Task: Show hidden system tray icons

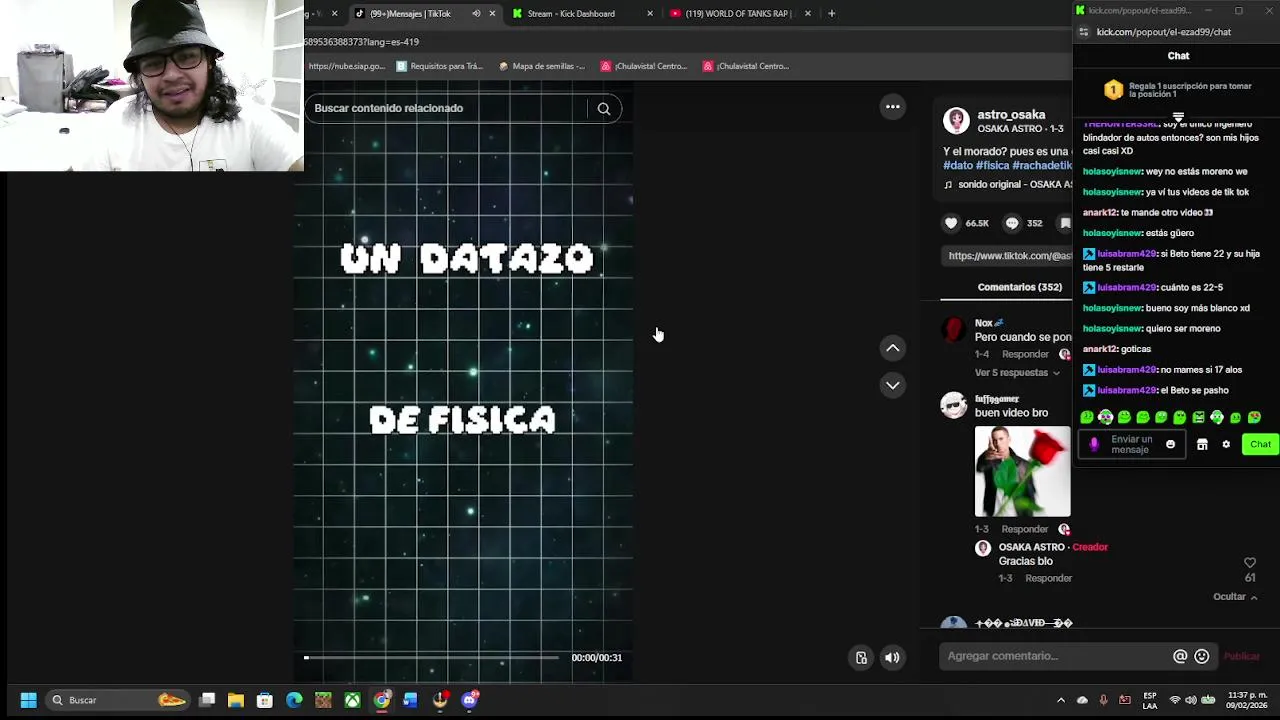Action: pyautogui.click(x=1061, y=700)
